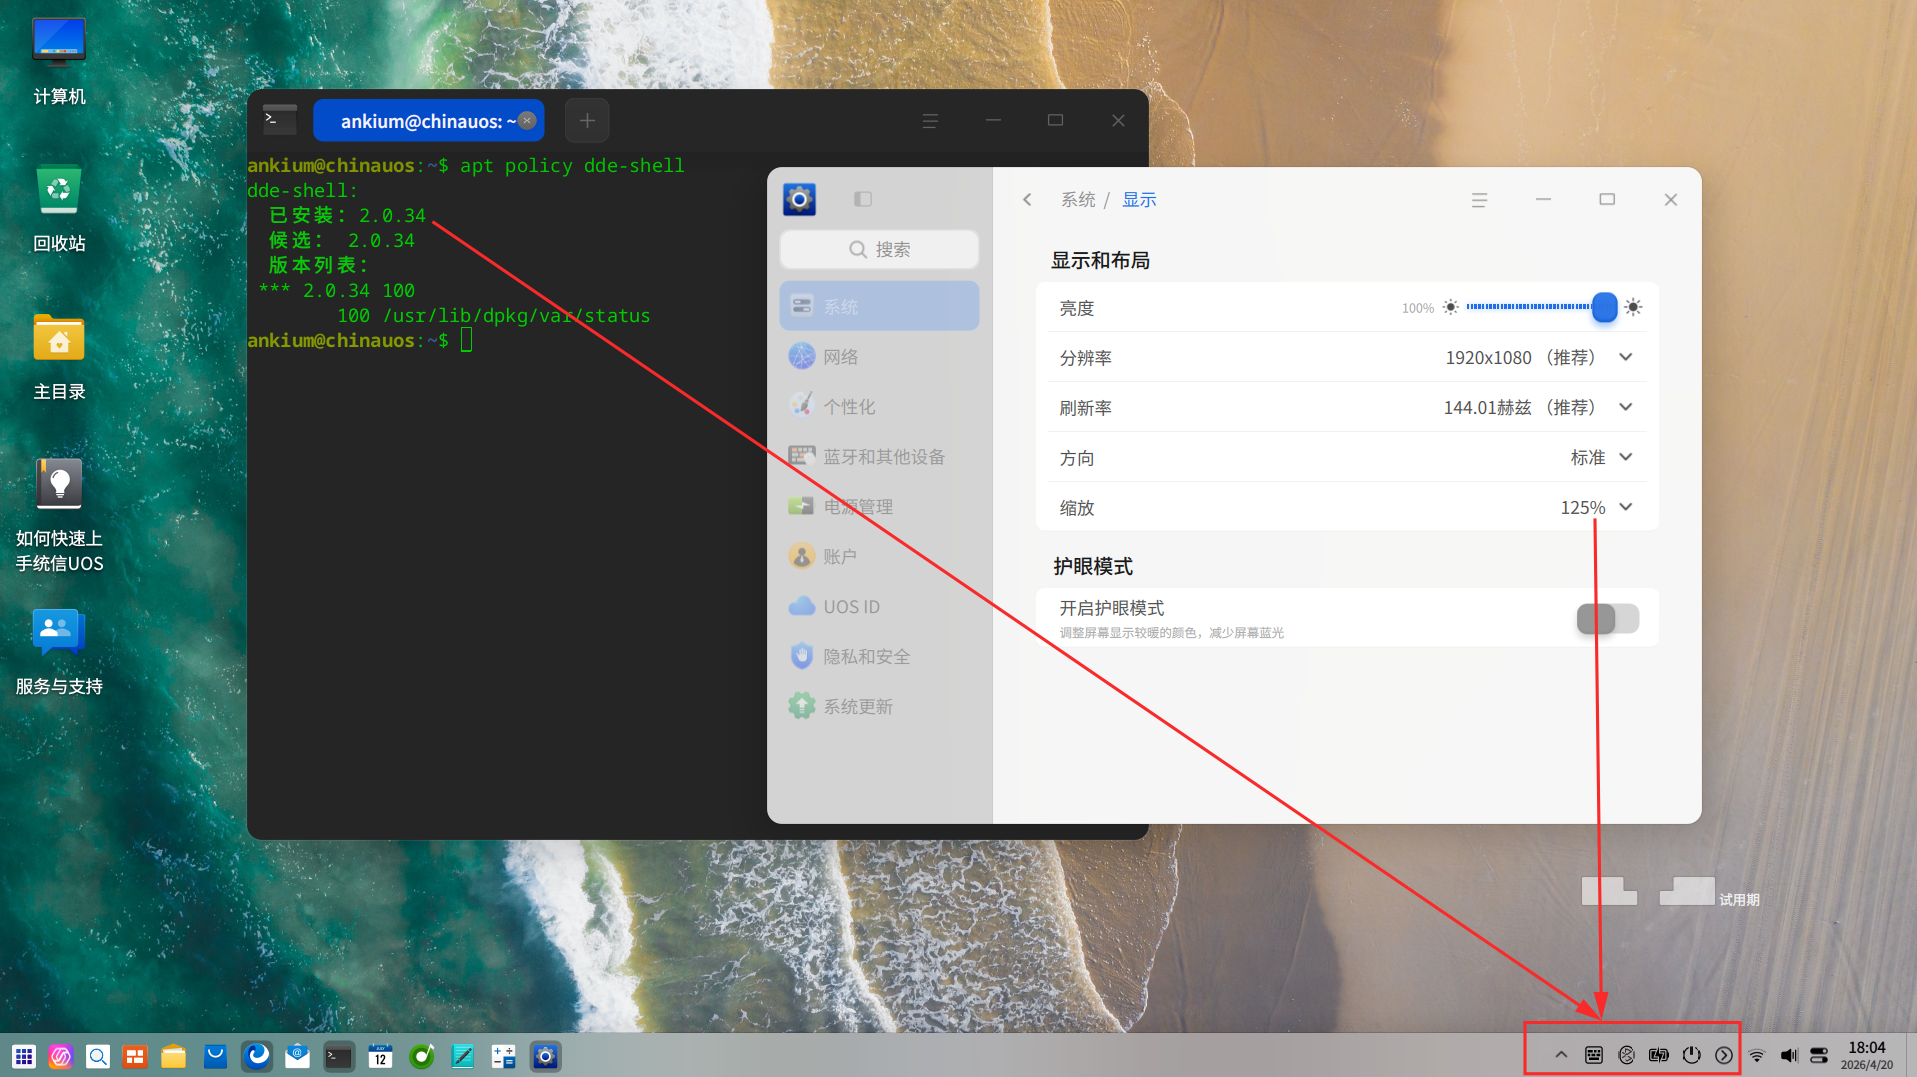This screenshot has width=1917, height=1077.
Task: Click the 系统 breadcrumb link
Action: coord(1078,199)
